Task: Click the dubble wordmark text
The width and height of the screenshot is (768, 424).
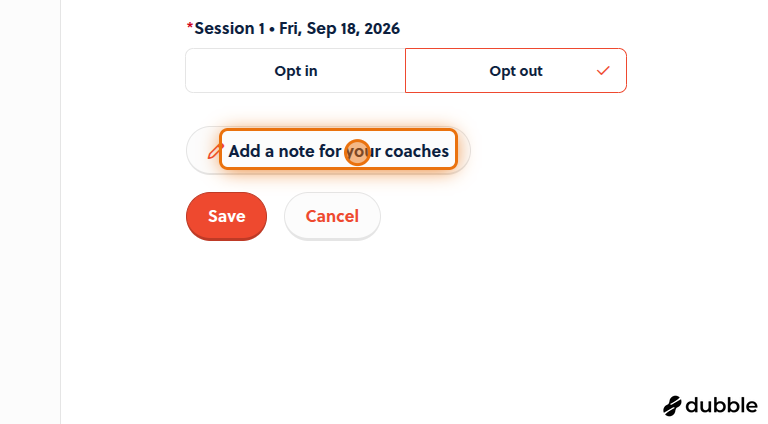Action: [721, 405]
